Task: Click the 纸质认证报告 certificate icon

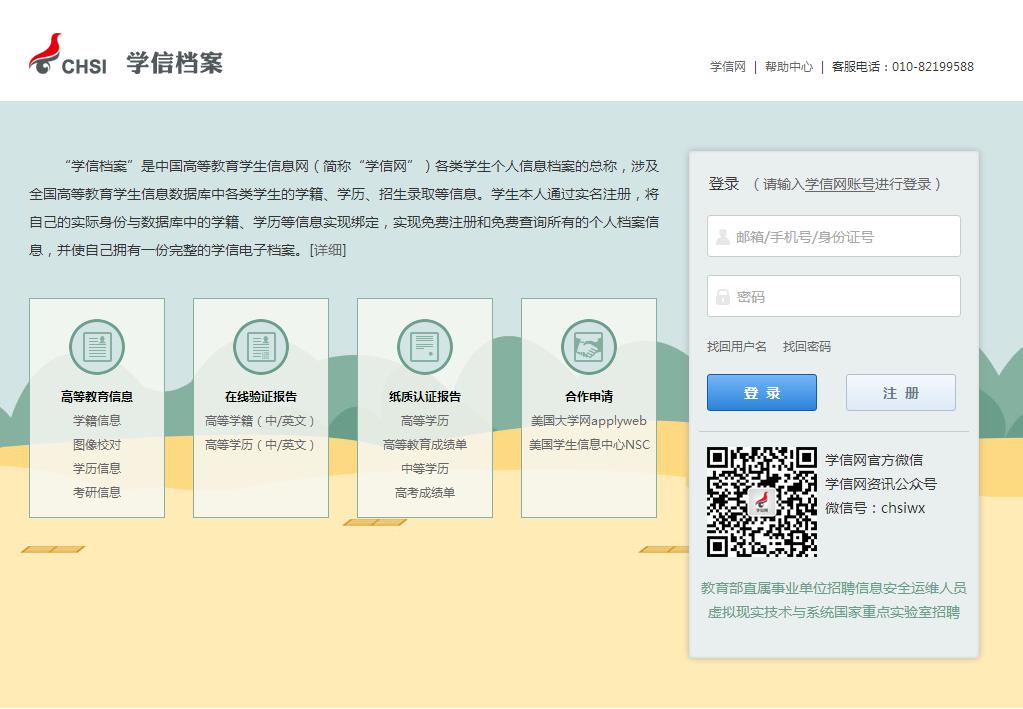Action: (425, 347)
